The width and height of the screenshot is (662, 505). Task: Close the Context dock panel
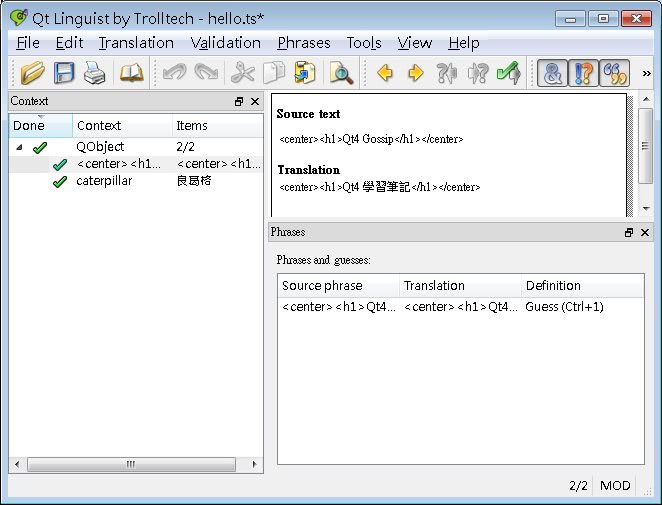coord(255,101)
